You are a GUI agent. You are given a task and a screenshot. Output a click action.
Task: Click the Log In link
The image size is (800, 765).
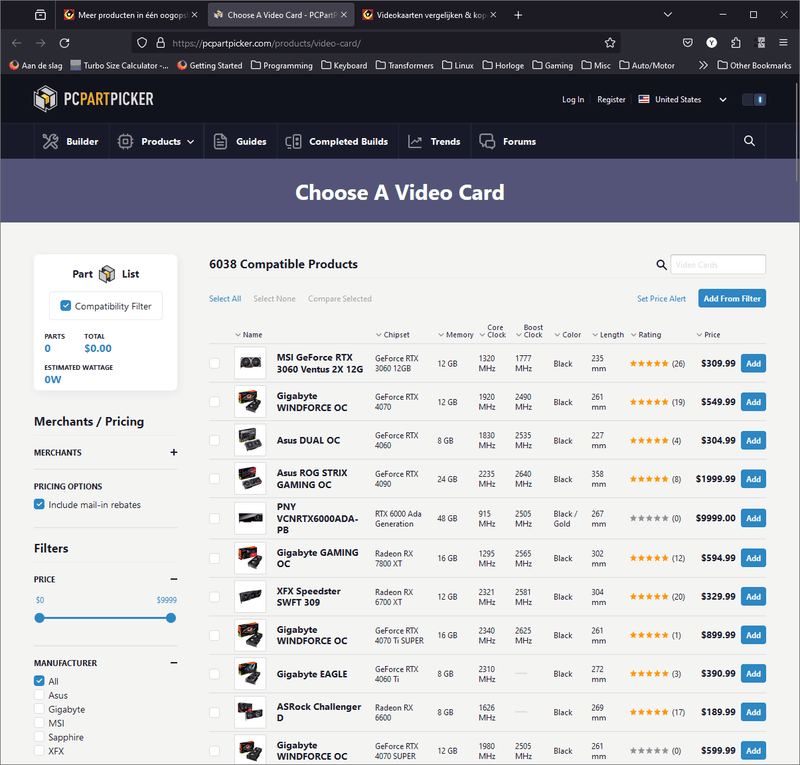pyautogui.click(x=573, y=100)
